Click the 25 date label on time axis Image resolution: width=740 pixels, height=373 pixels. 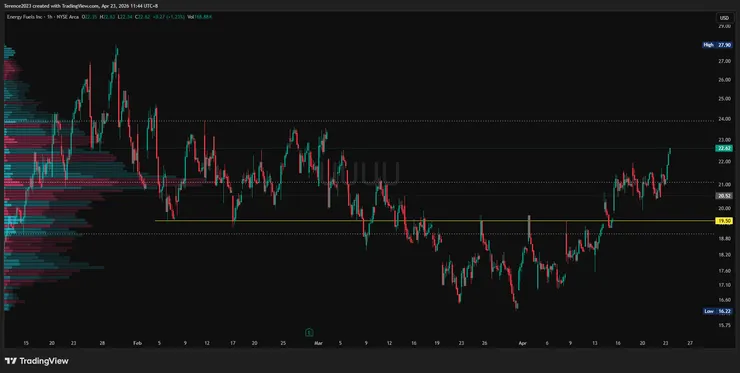pyautogui.click(x=283, y=343)
